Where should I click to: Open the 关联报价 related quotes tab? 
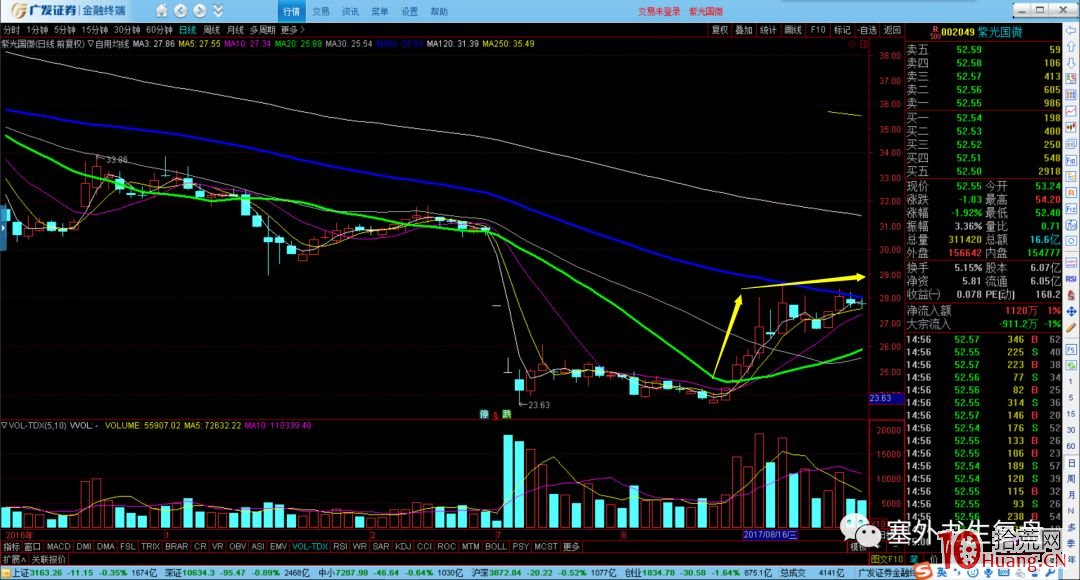[x=49, y=559]
